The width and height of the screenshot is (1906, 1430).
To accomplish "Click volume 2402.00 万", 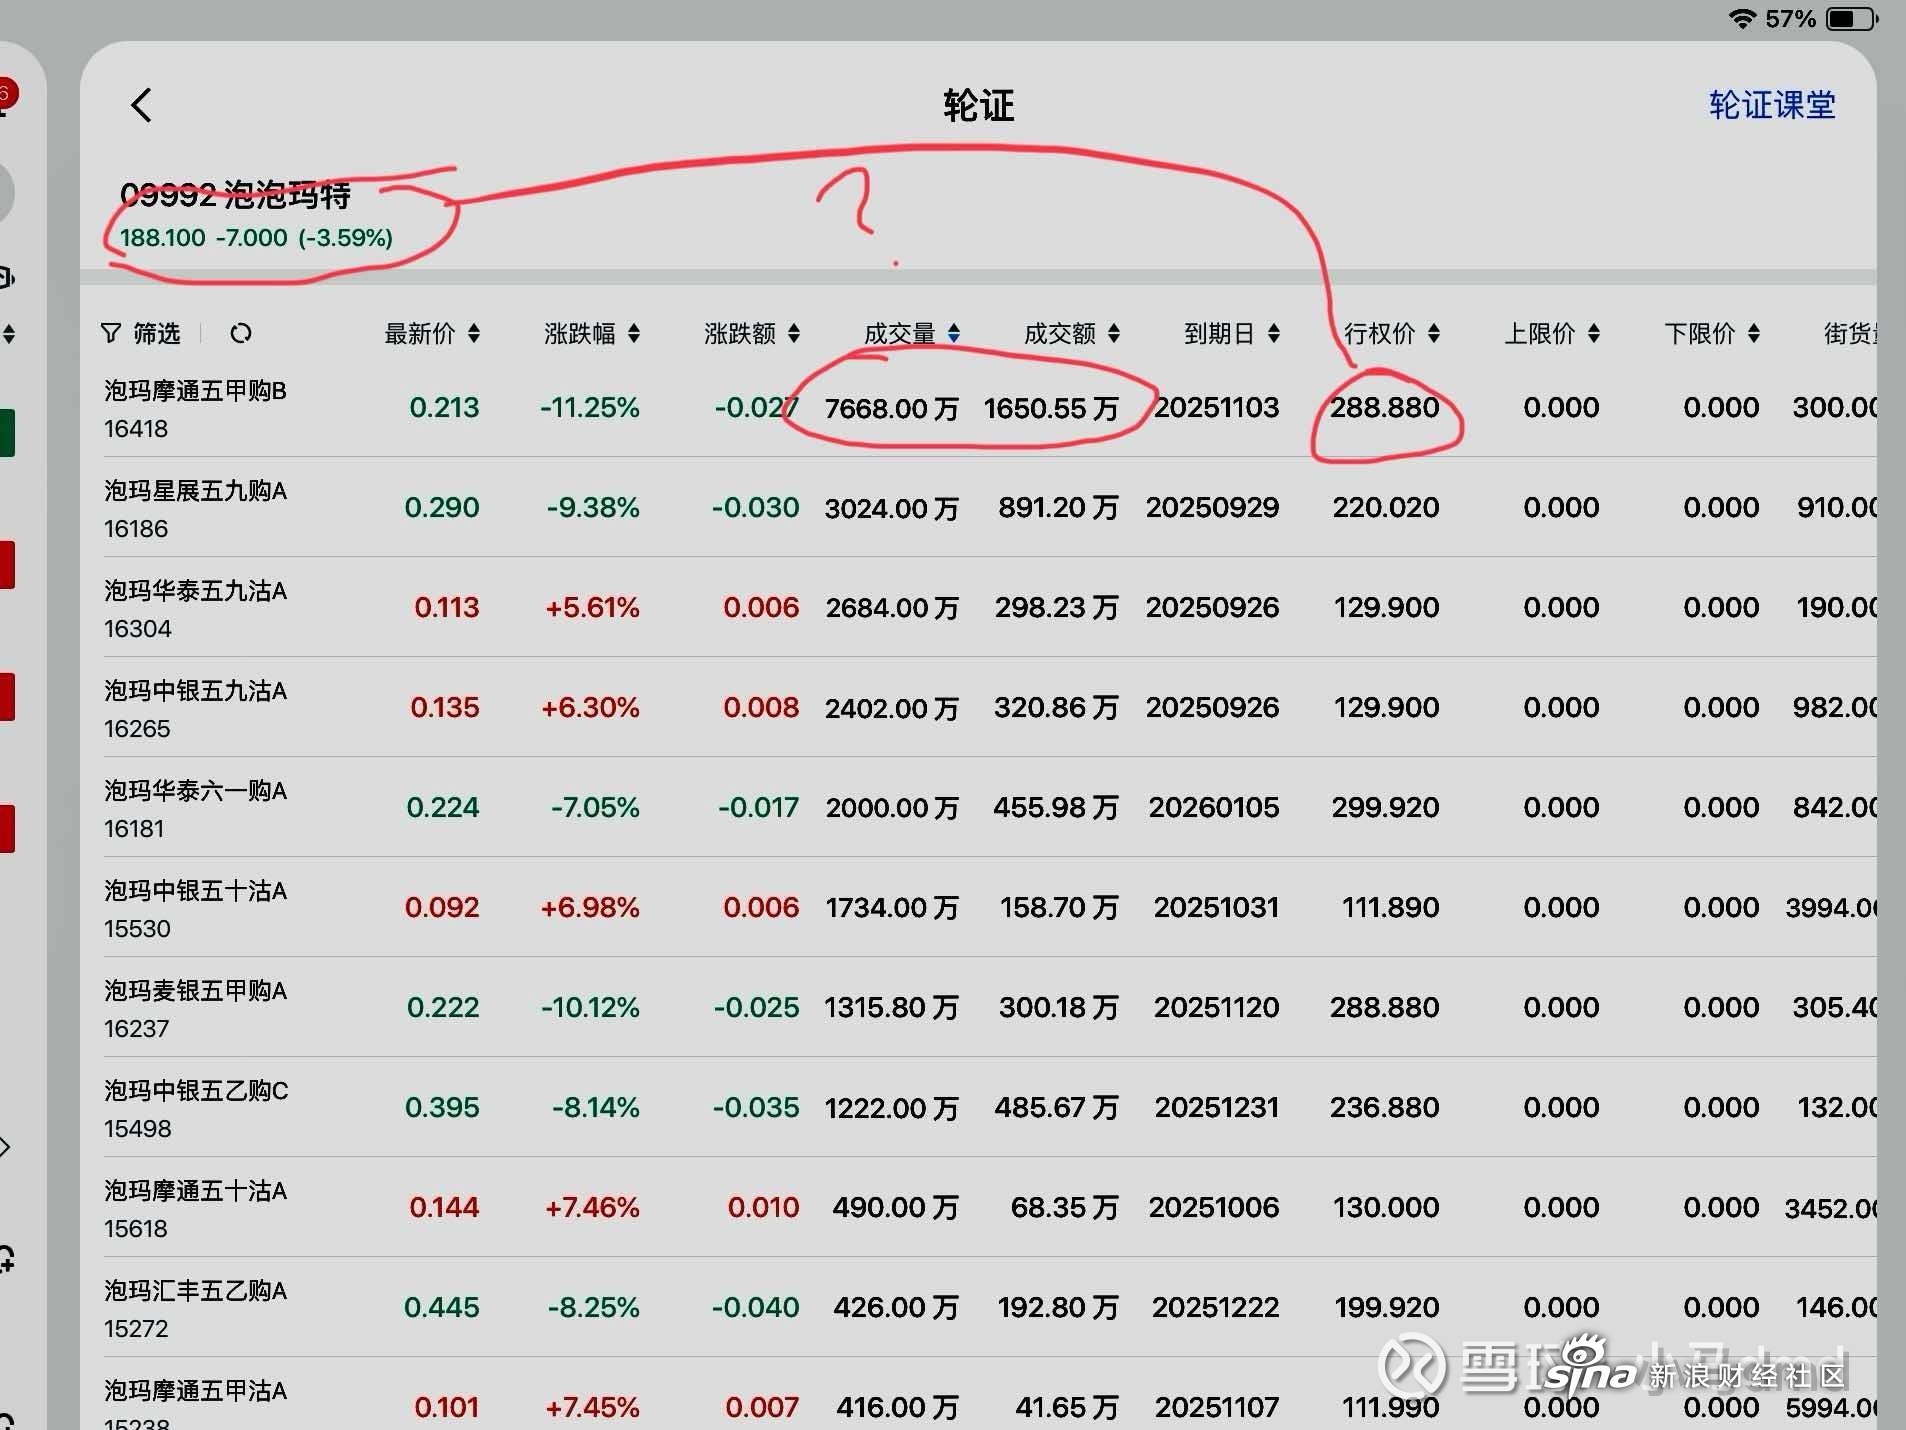I will tap(891, 708).
